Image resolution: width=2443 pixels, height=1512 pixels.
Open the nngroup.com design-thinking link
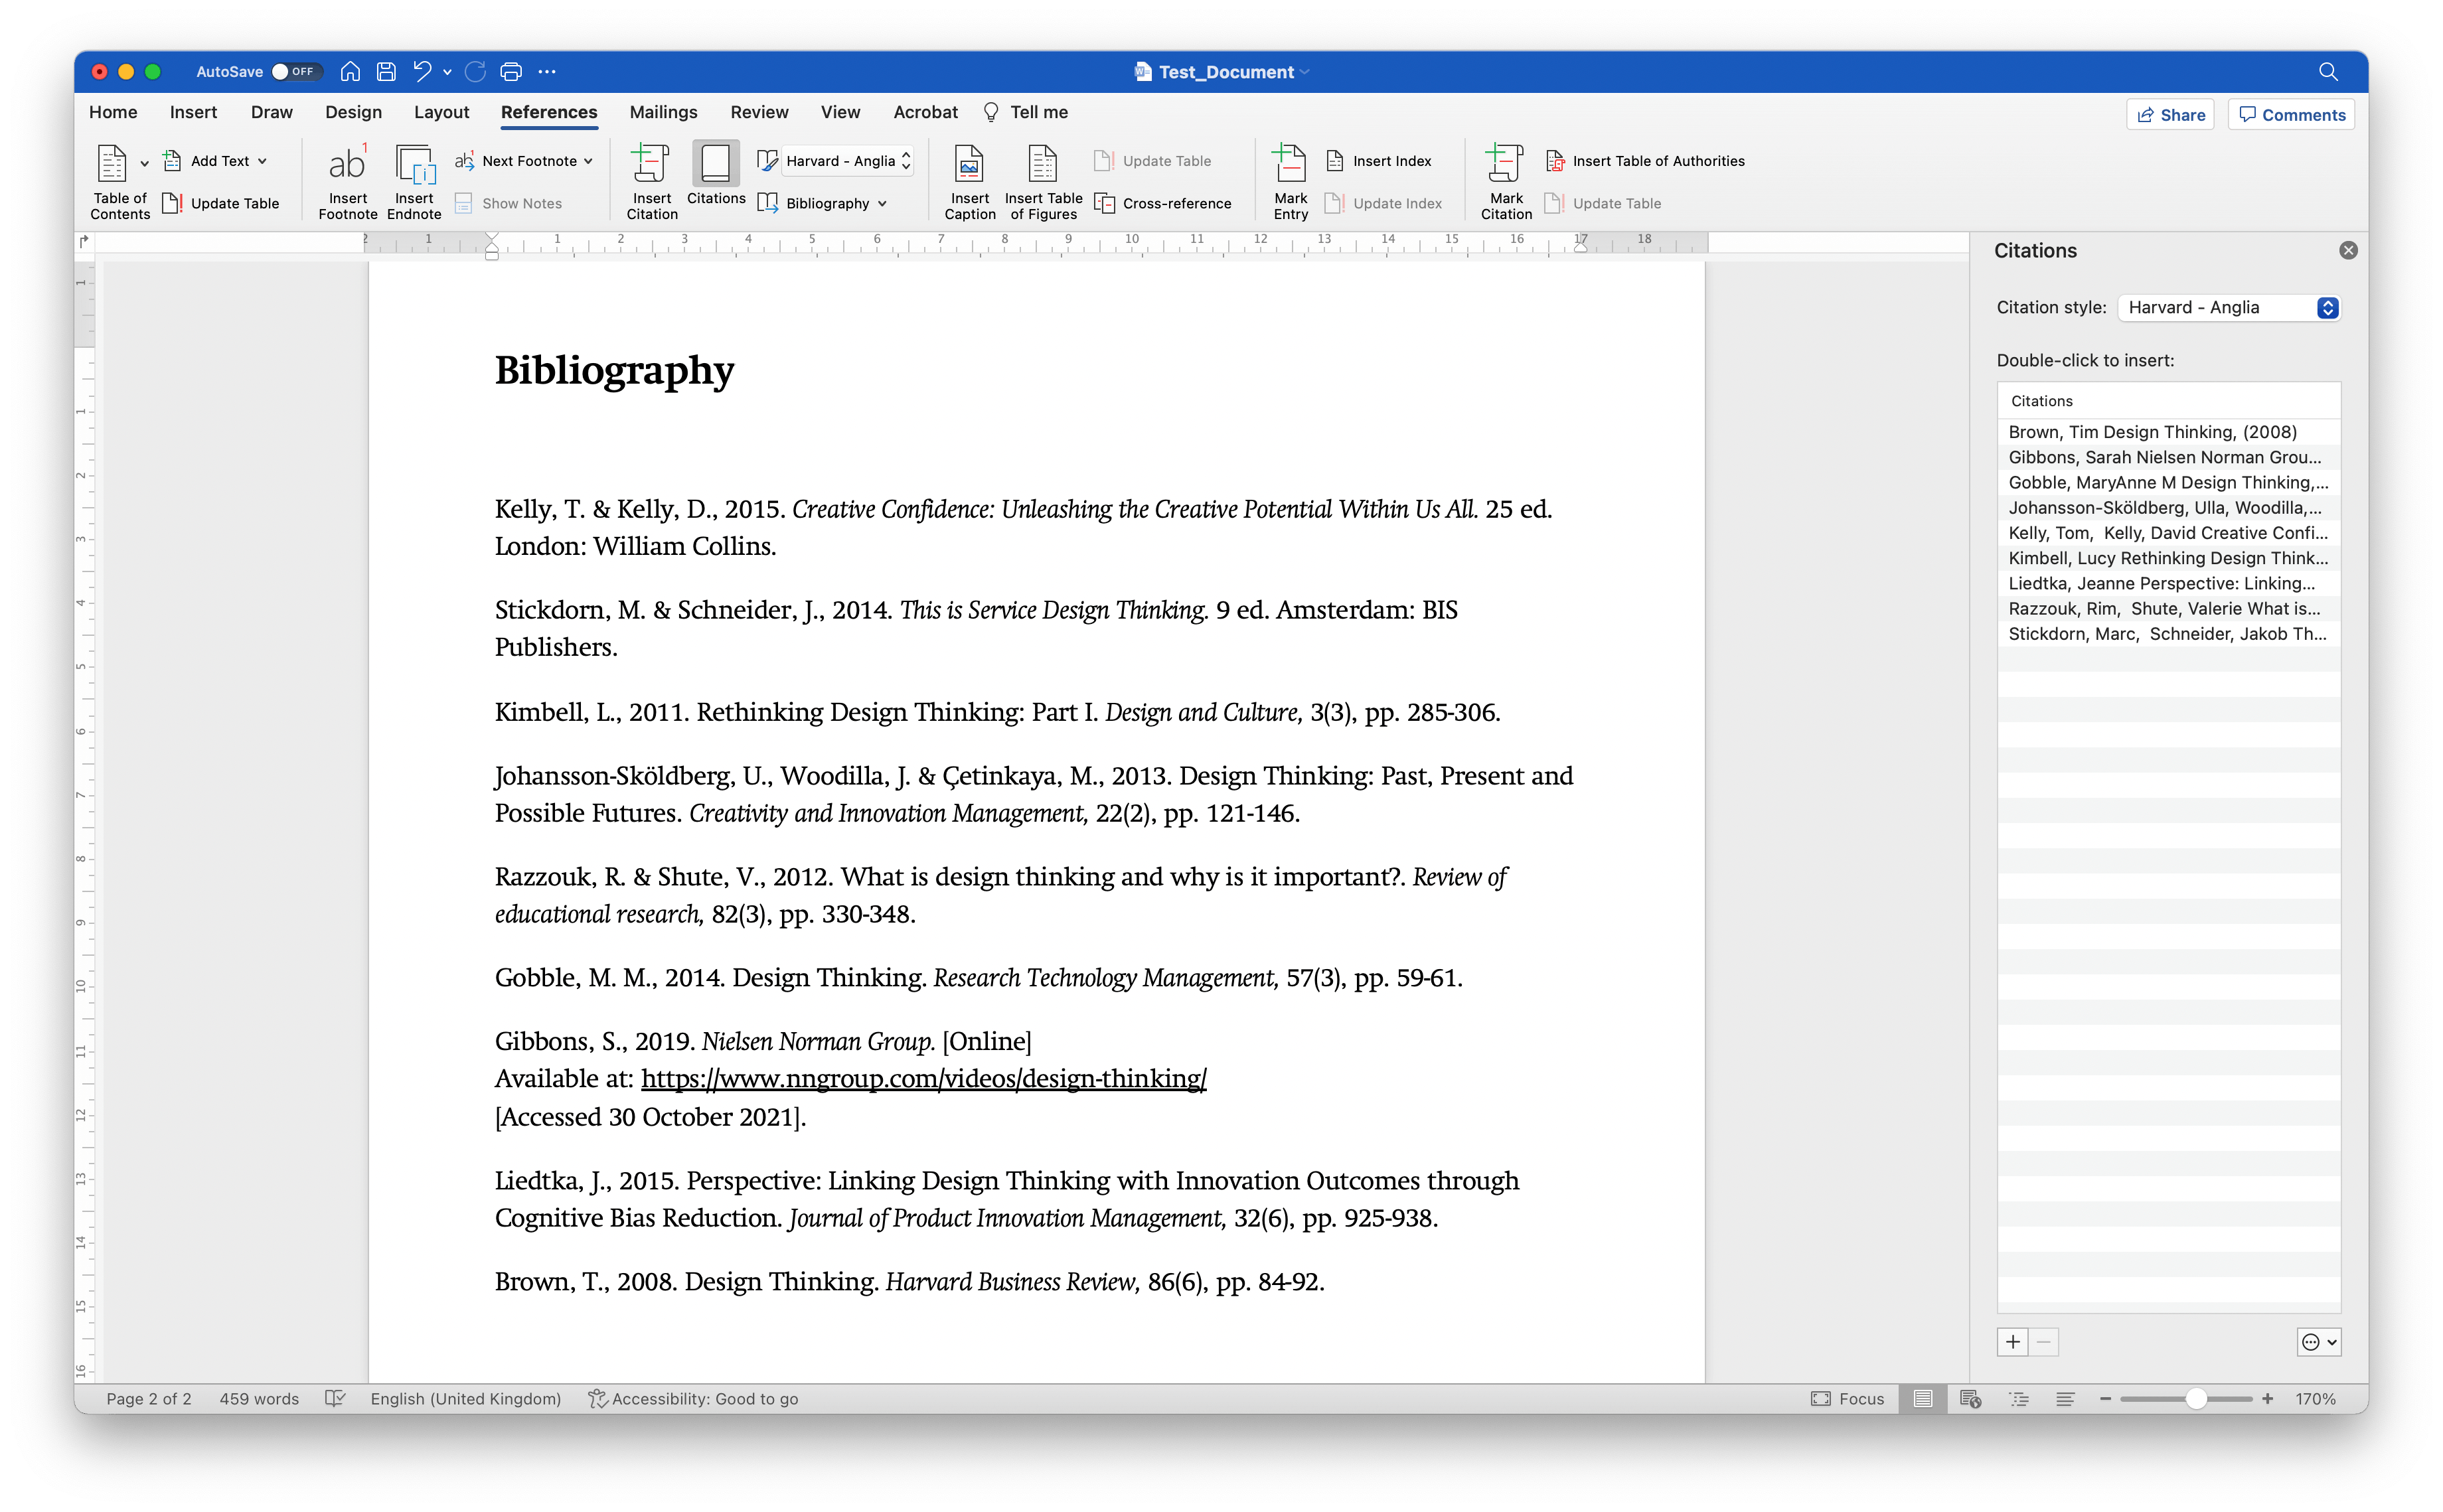[x=923, y=1079]
